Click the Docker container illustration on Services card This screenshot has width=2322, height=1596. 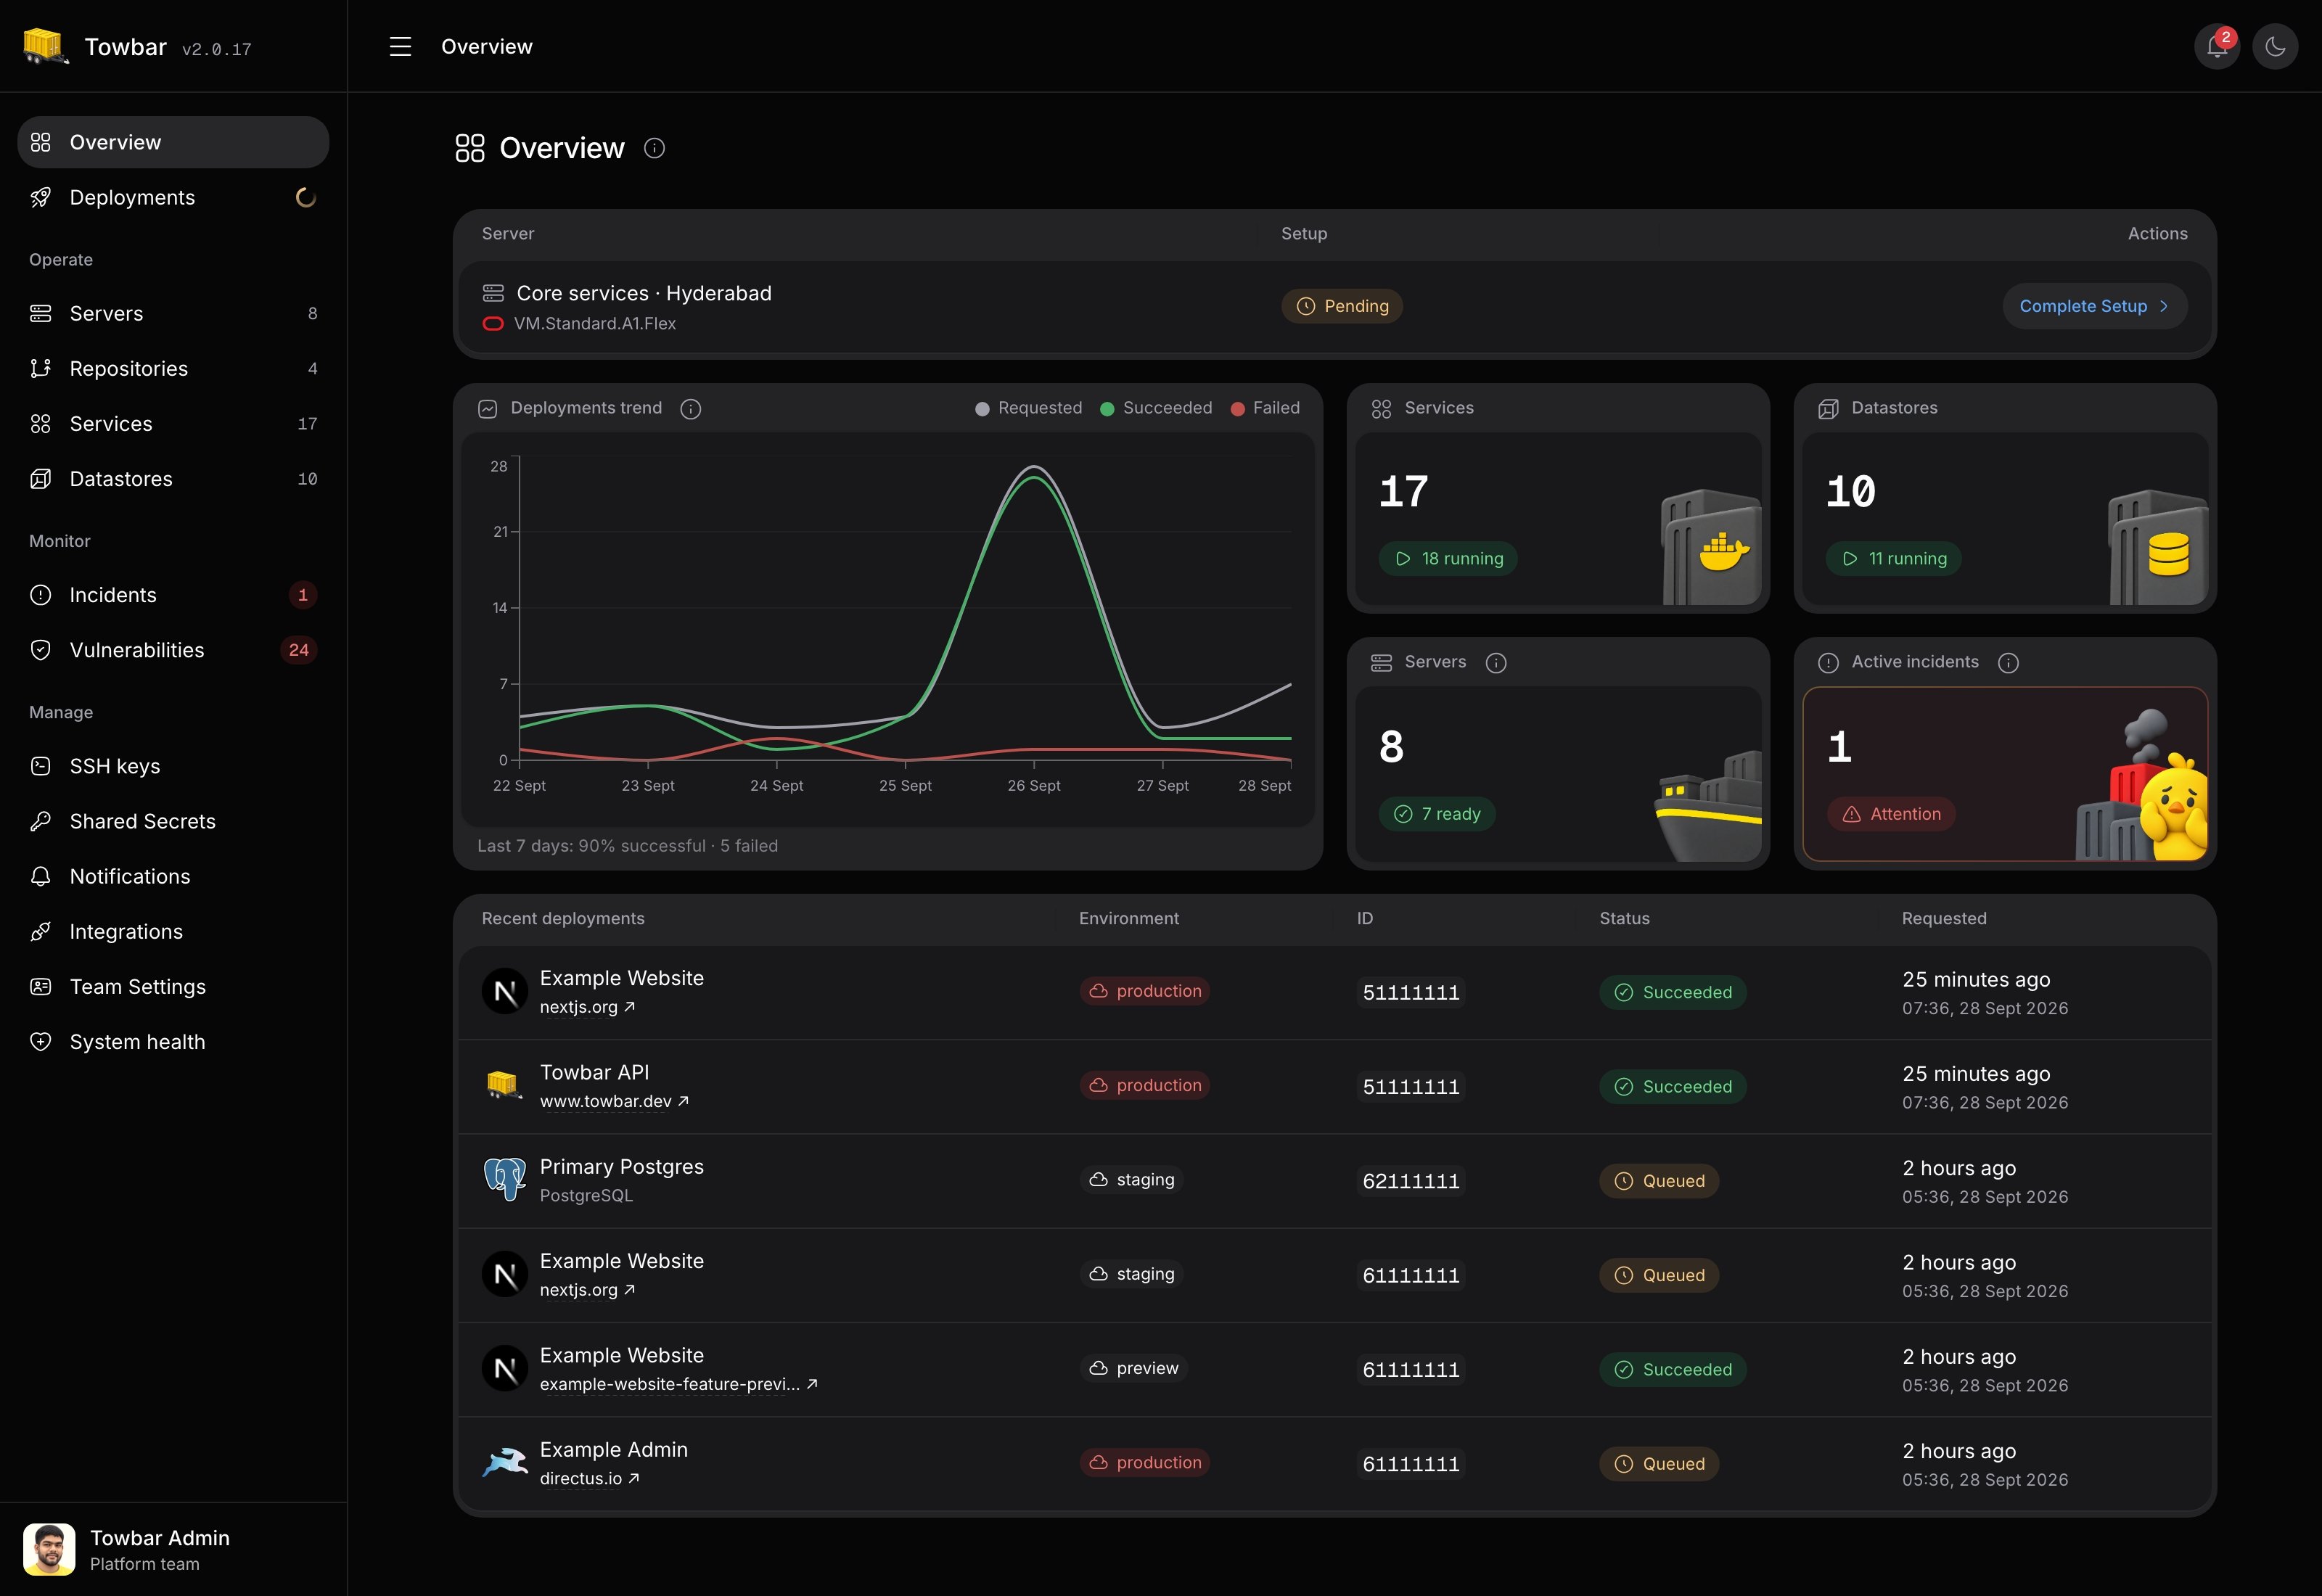coord(1711,546)
